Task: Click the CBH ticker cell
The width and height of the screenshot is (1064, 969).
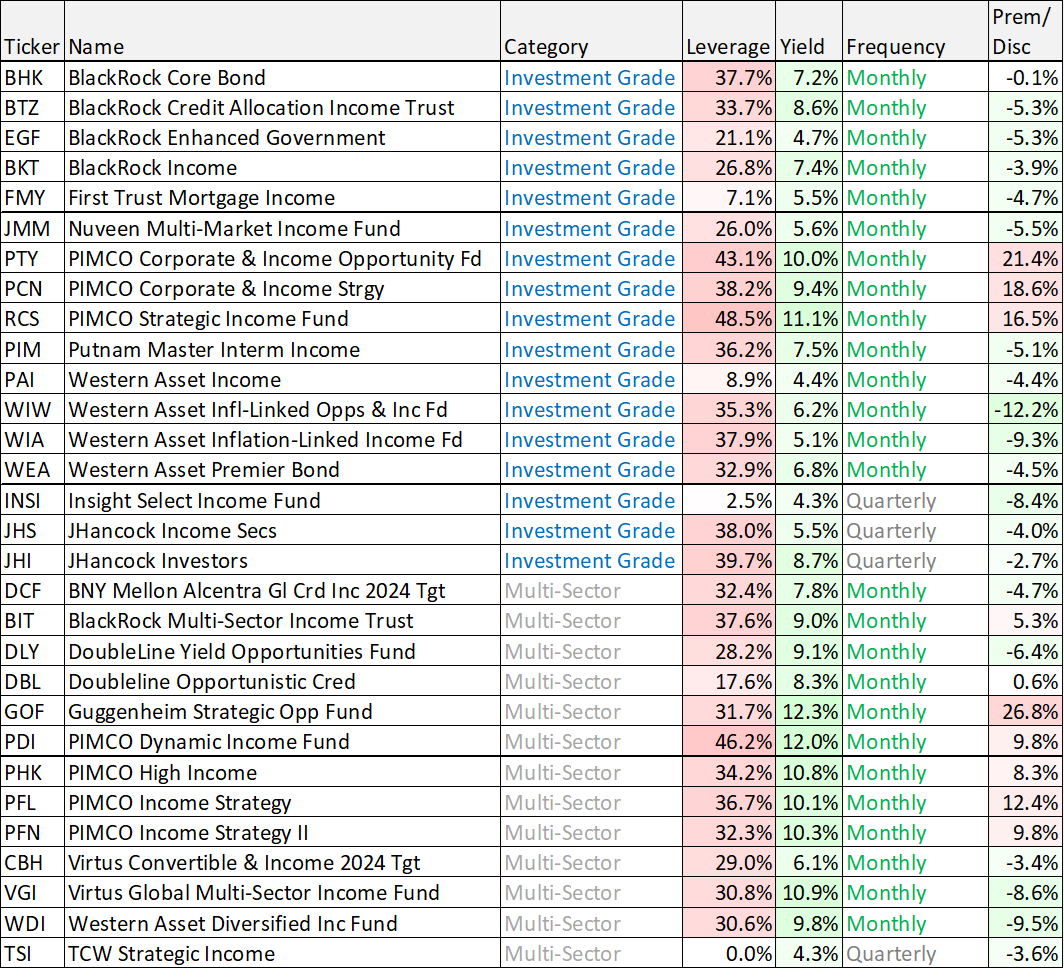Action: [x=32, y=862]
